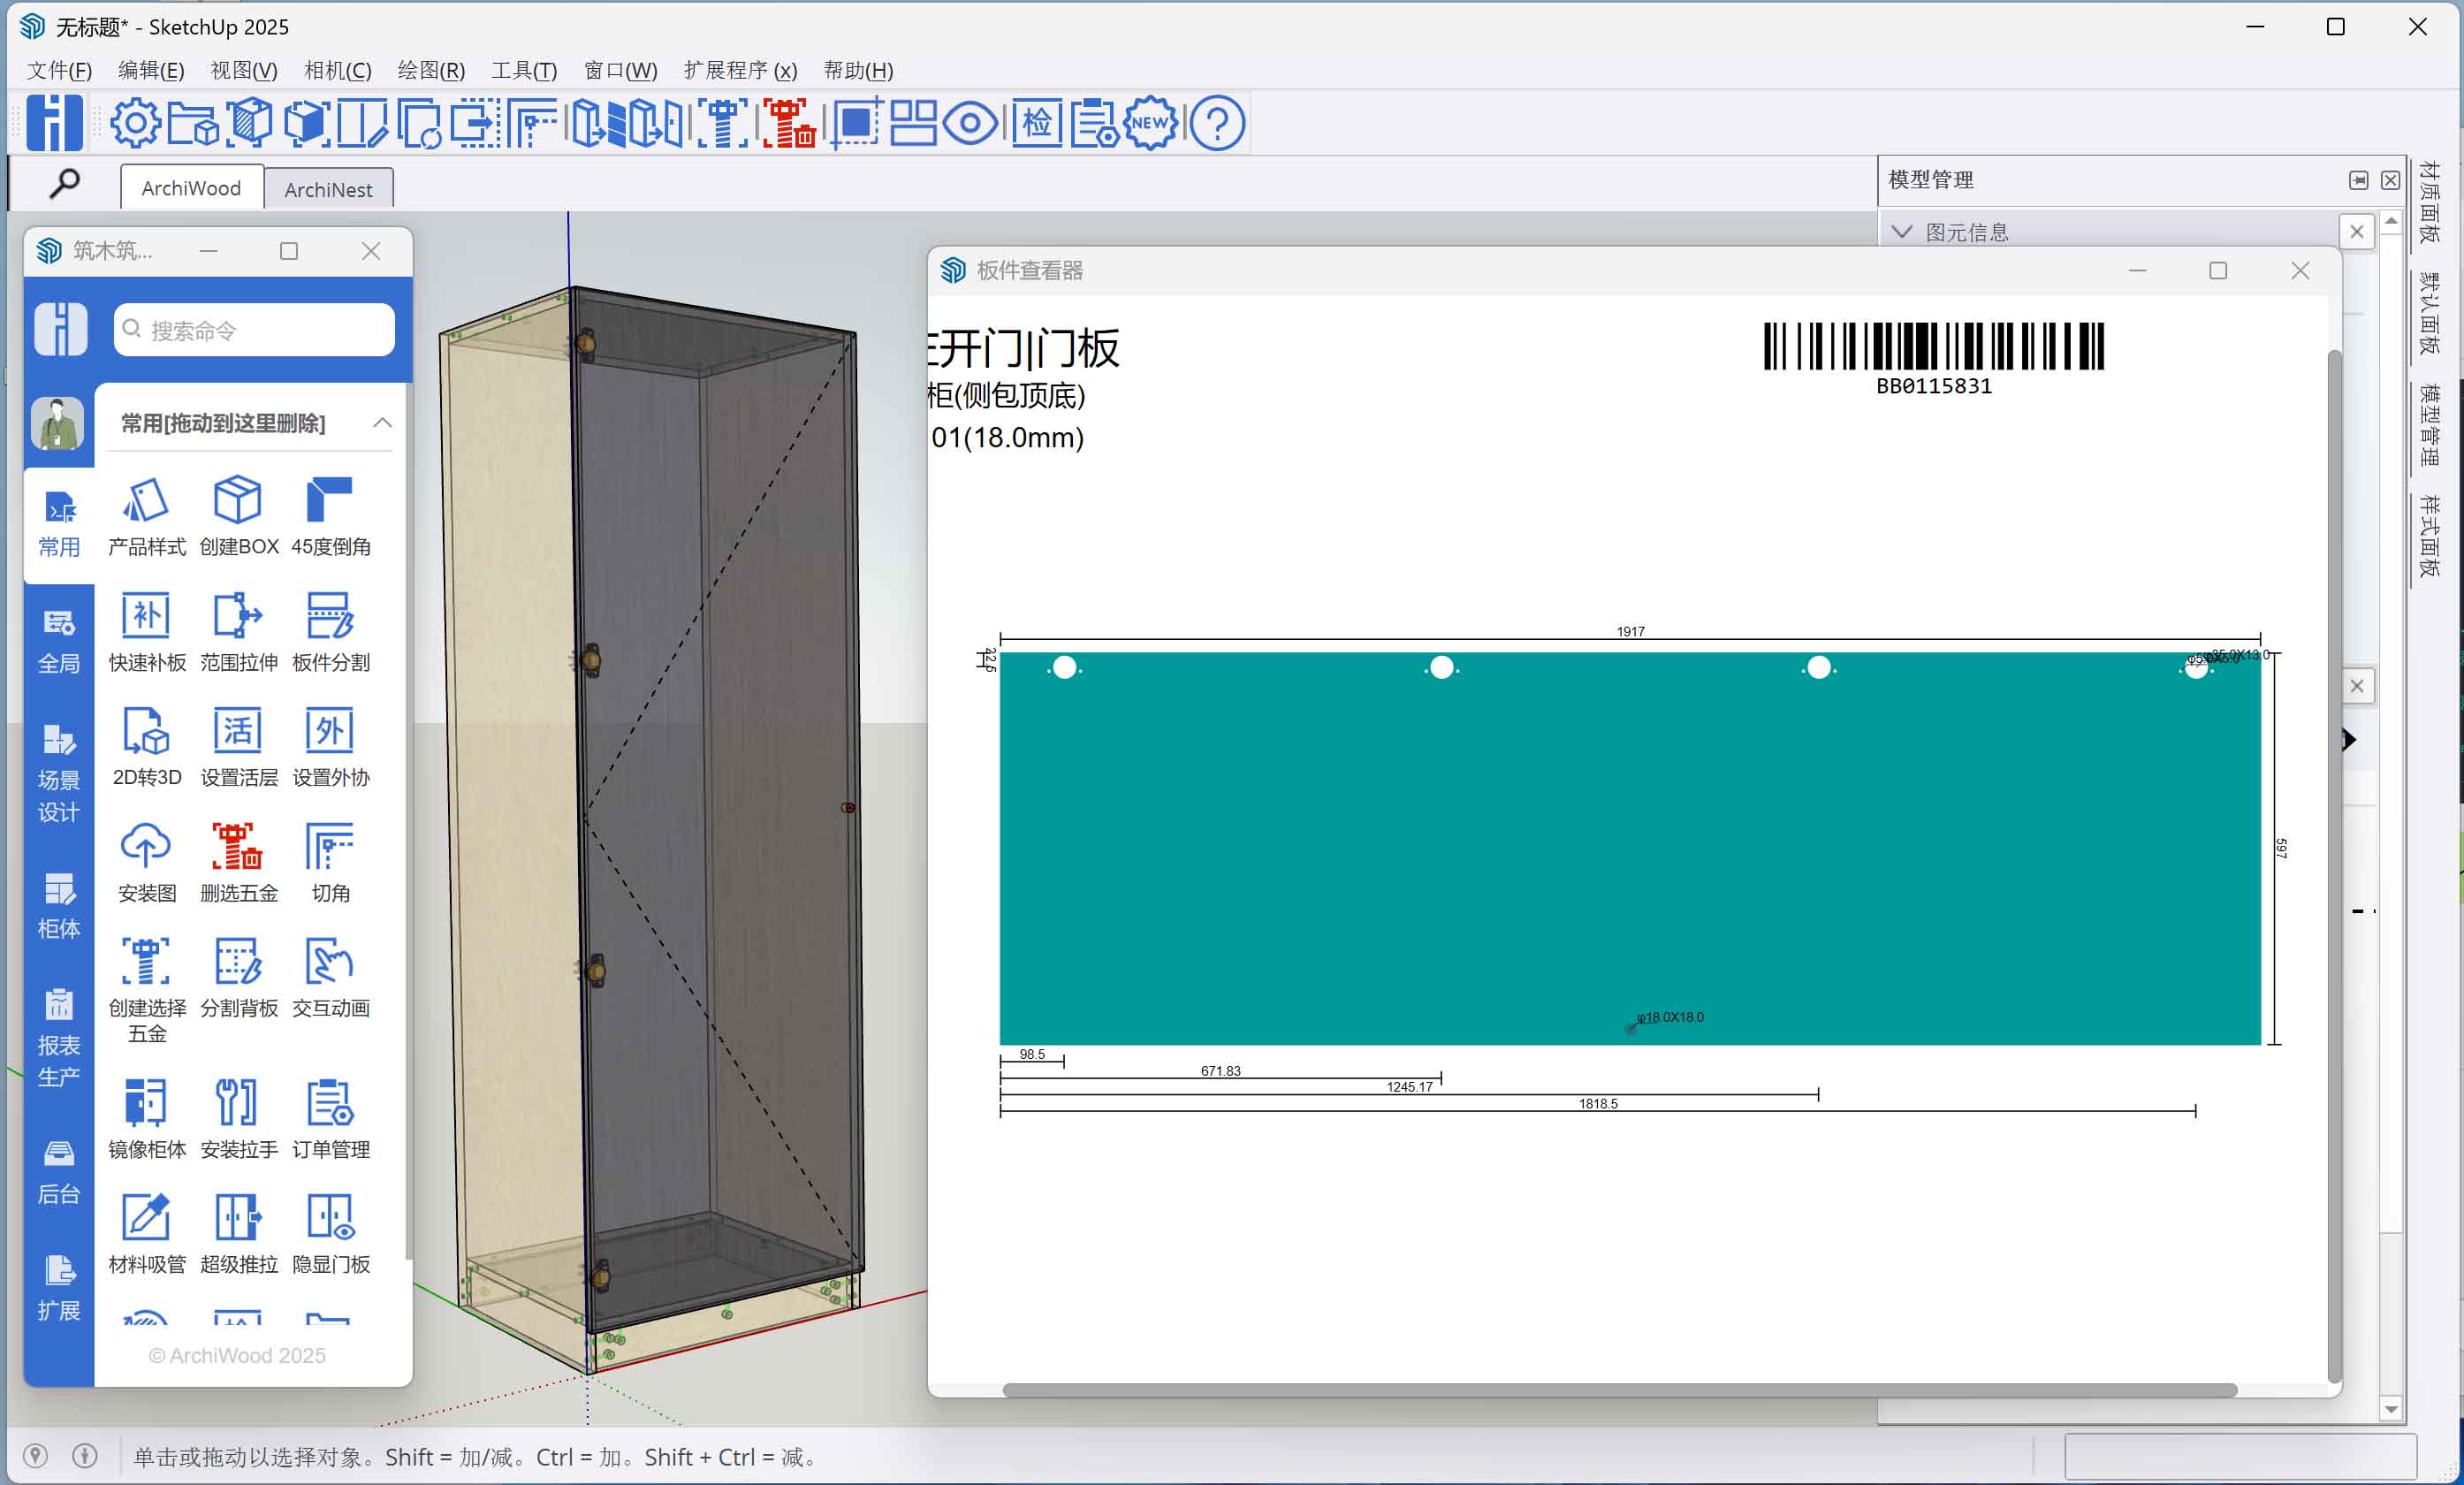Click the 创建BOX icon

[238, 502]
